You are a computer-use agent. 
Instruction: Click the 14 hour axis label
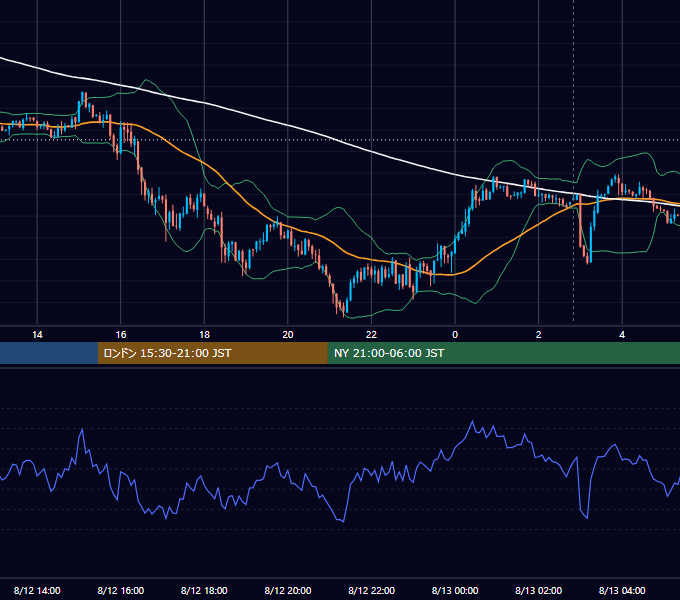click(x=37, y=335)
